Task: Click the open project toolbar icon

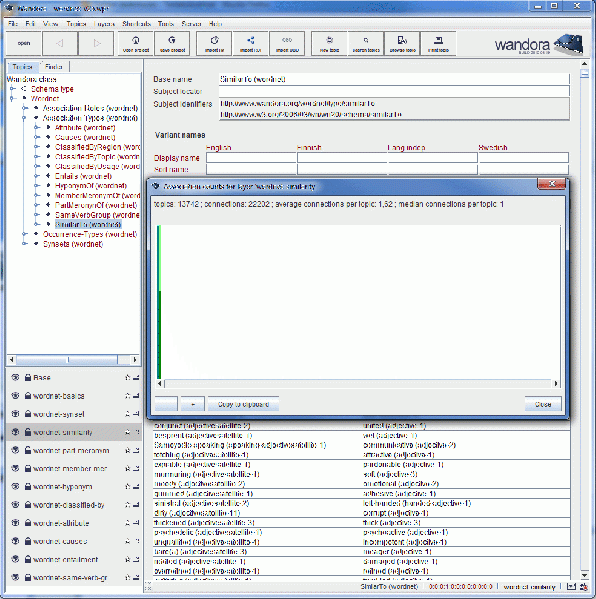Action: (136, 43)
